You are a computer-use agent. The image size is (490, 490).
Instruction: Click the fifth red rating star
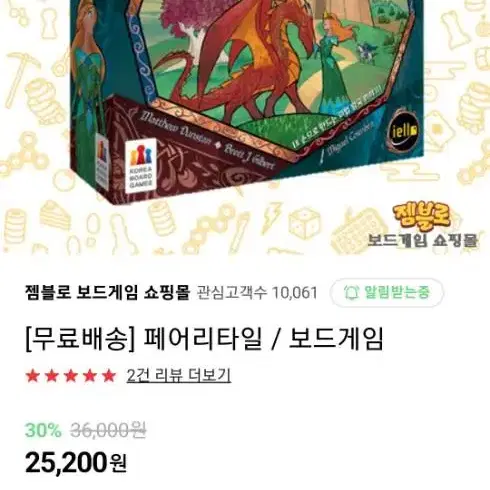point(109,376)
